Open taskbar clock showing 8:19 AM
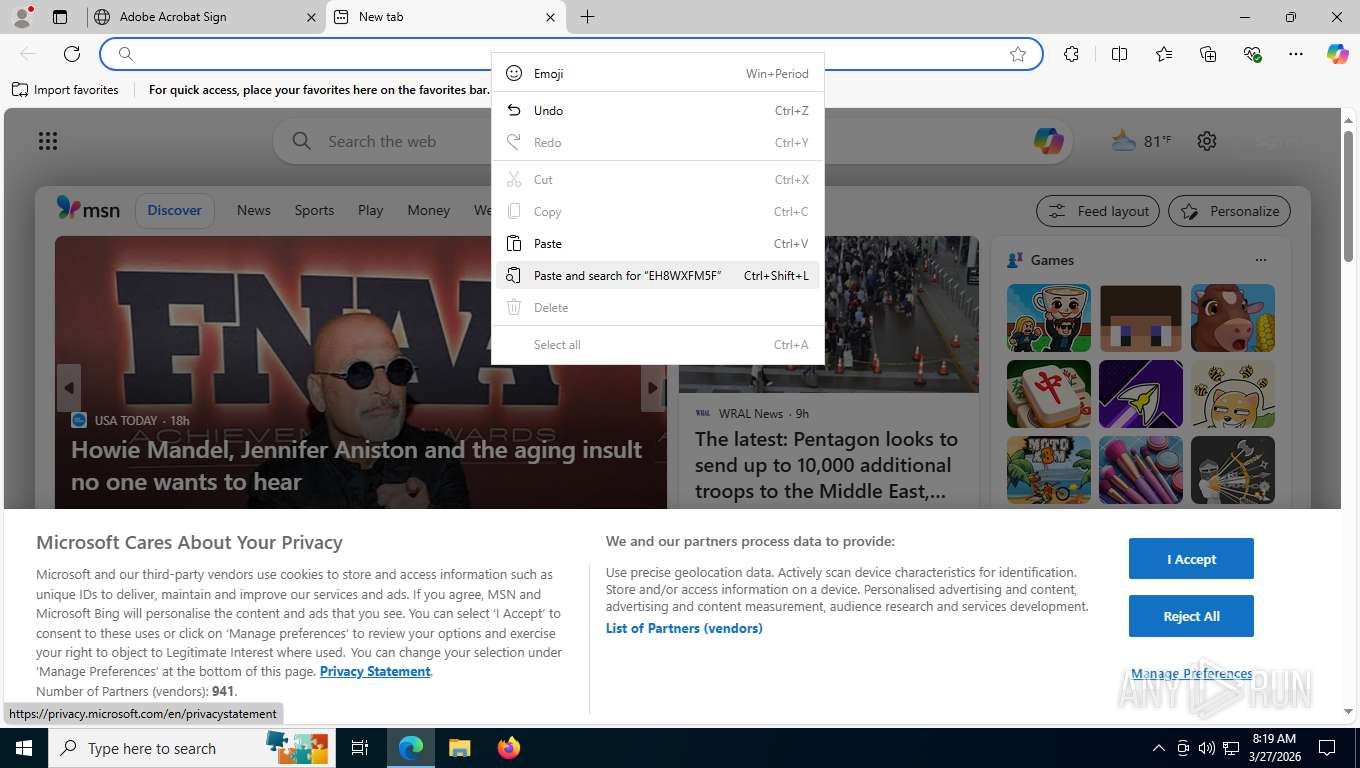Viewport: 1360px width, 768px height. pyautogui.click(x=1274, y=748)
